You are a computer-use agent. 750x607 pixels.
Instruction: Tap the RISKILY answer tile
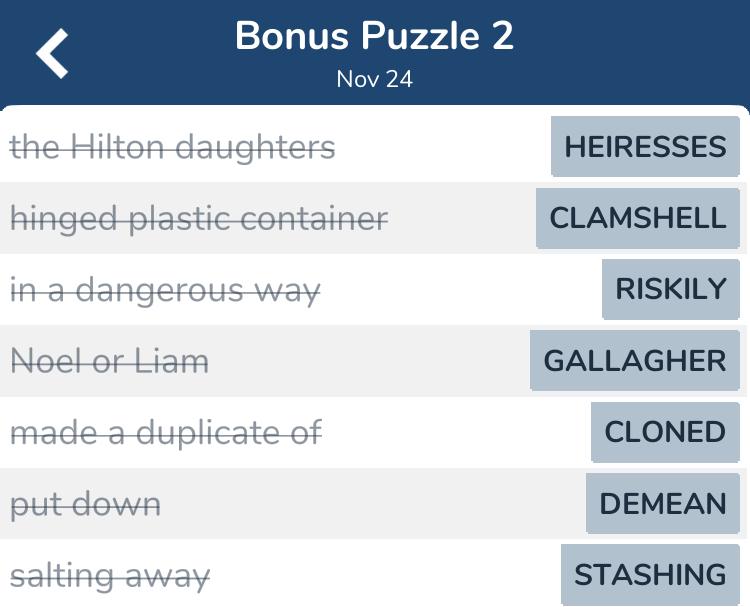pyautogui.click(x=671, y=289)
